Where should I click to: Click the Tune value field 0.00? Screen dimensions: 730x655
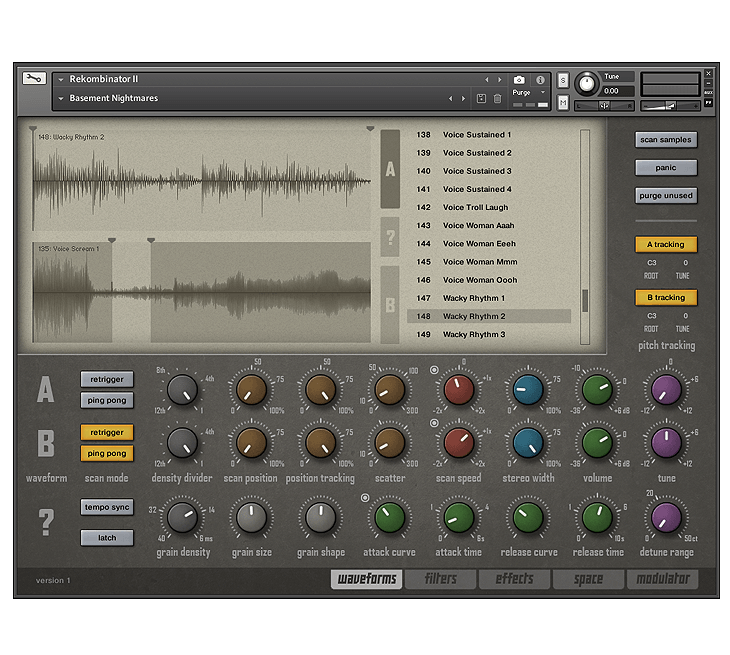coord(618,91)
